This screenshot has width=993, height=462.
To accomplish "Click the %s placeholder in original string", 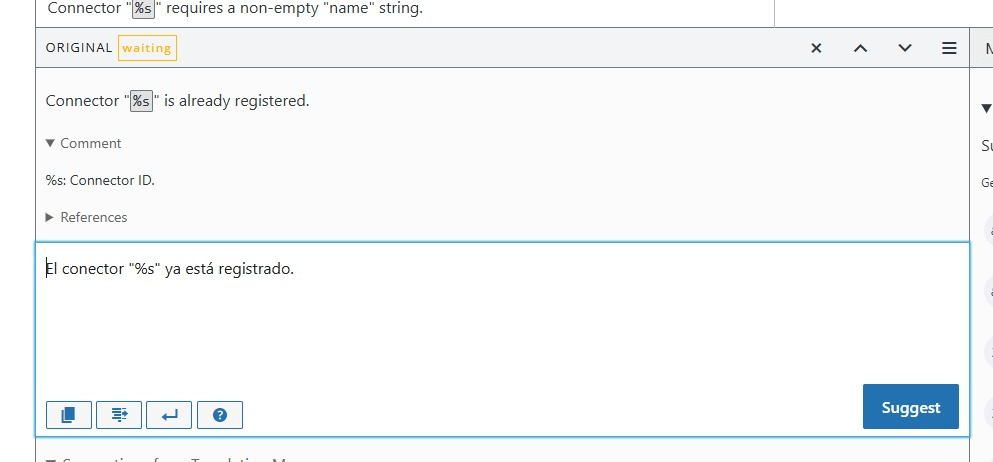I will coord(142,101).
